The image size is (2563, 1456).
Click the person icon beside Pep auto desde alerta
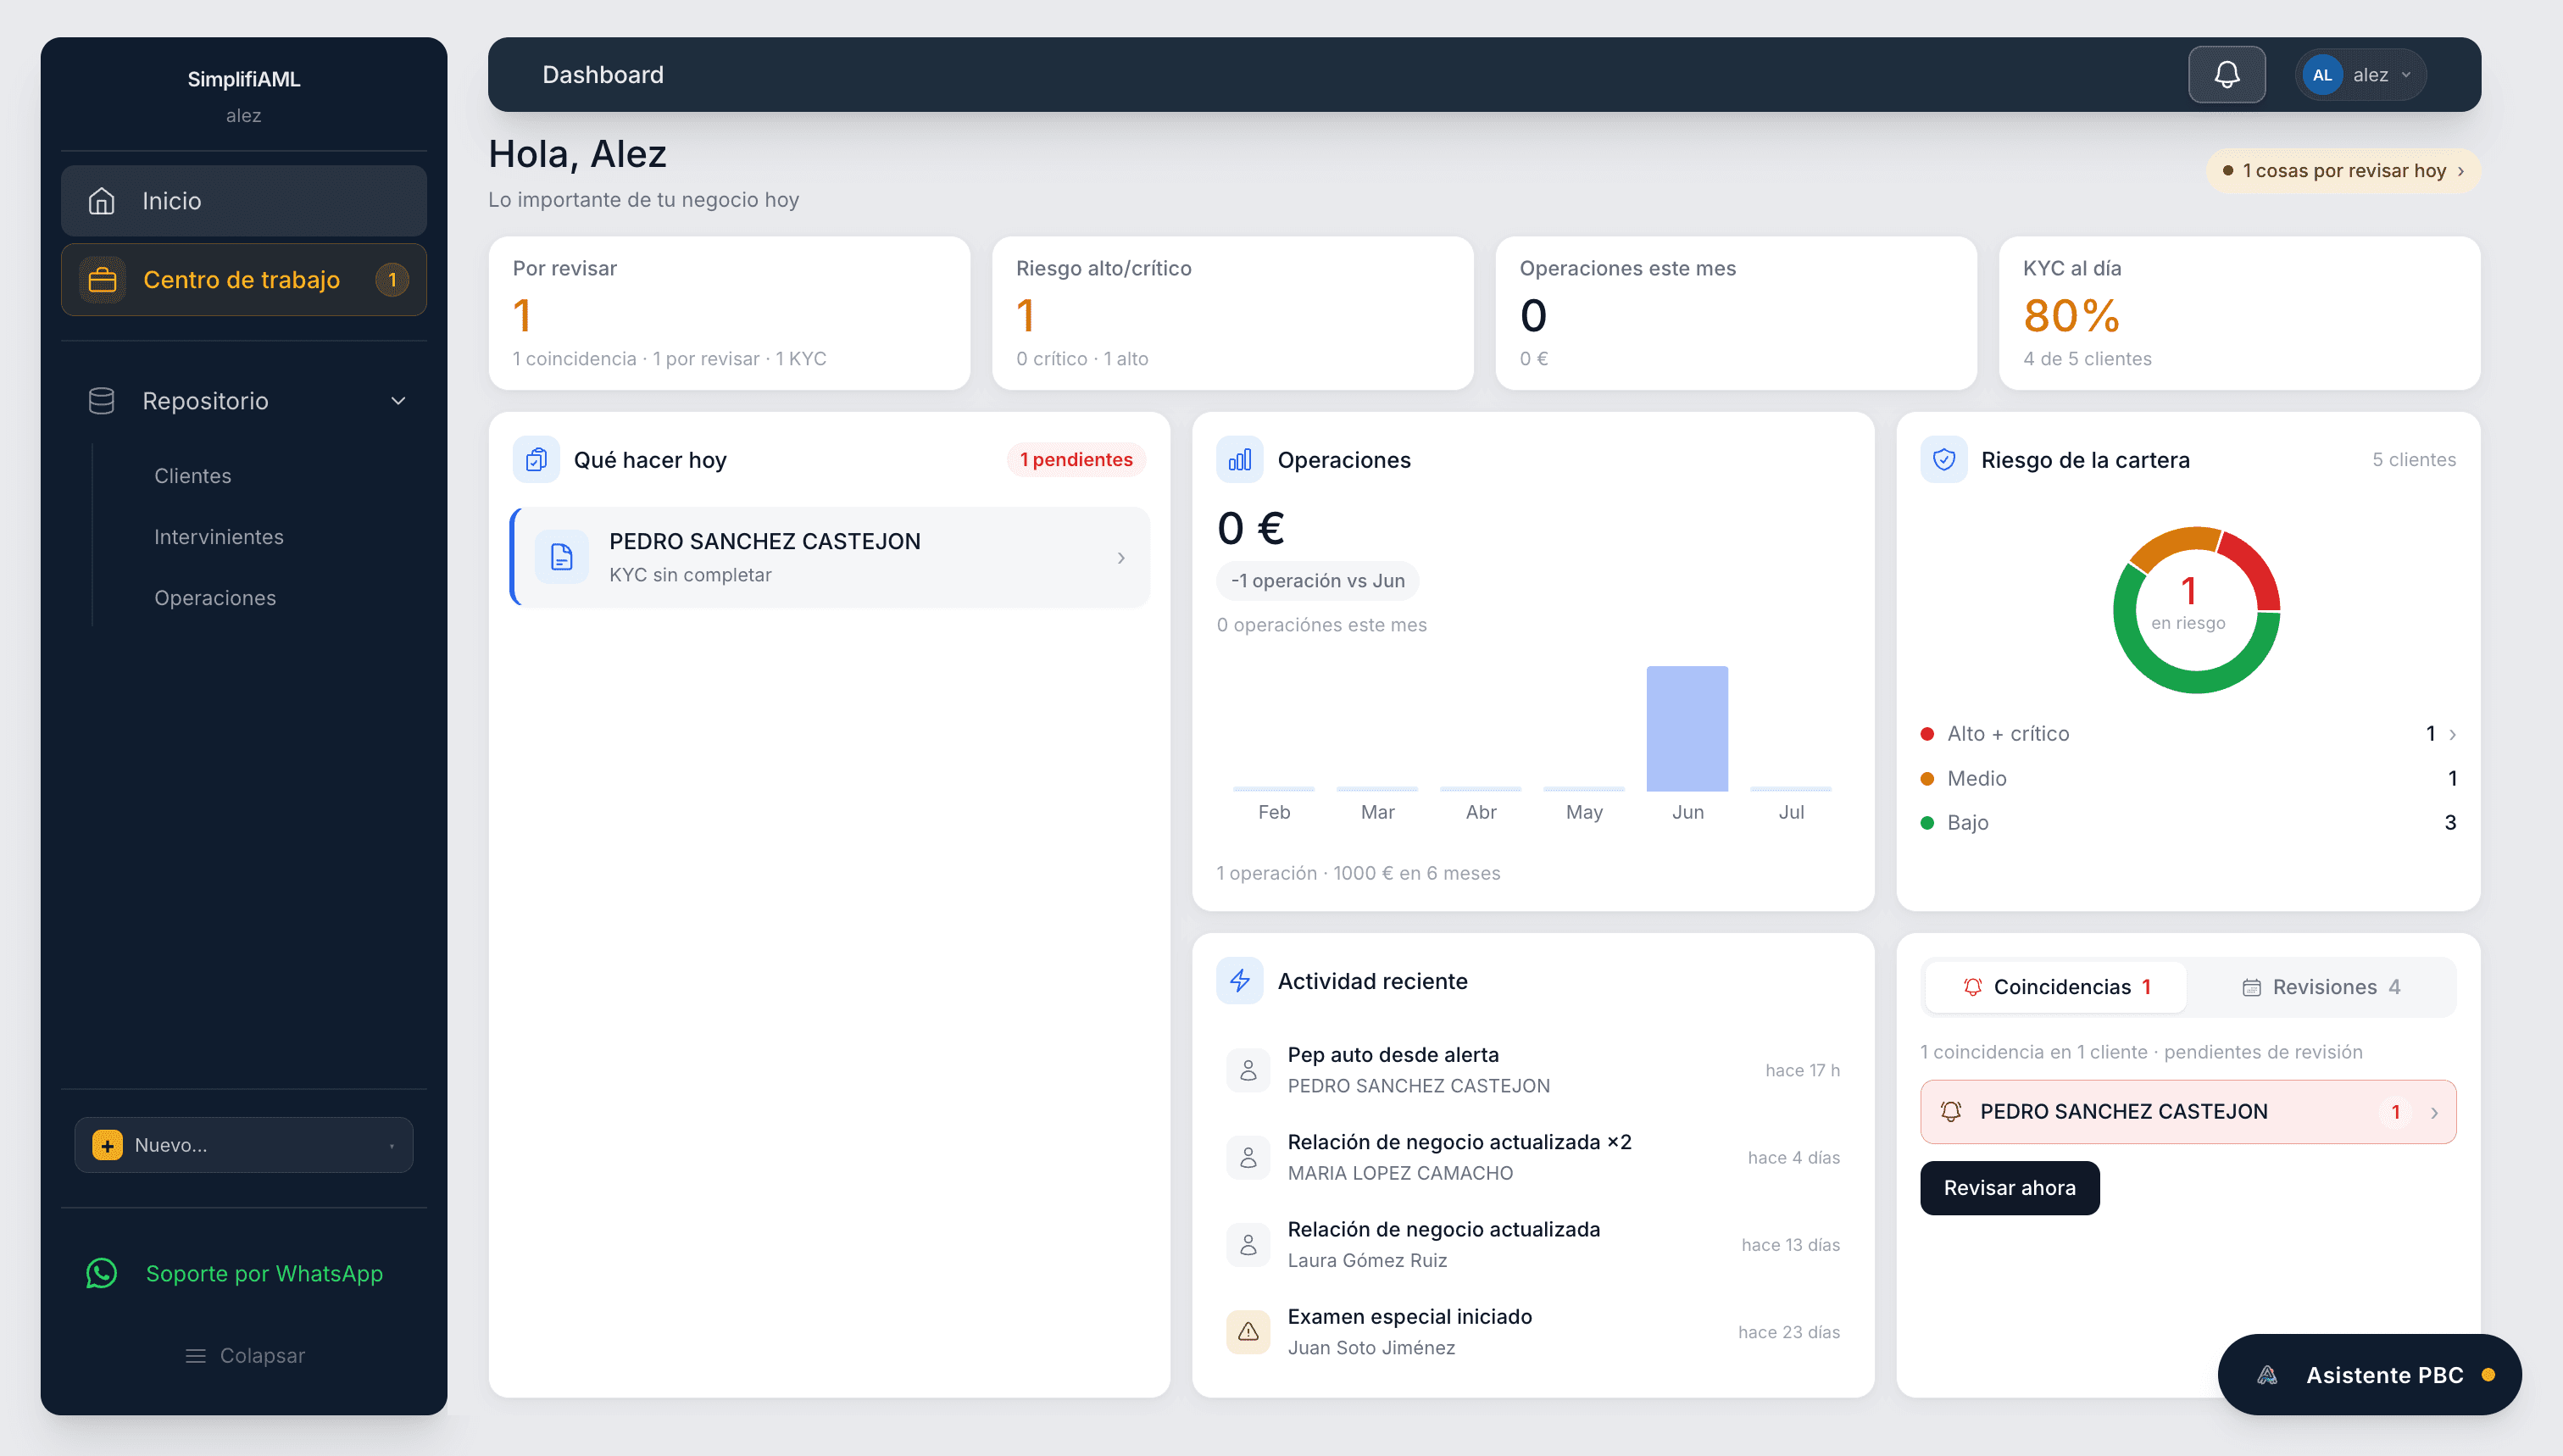click(x=1248, y=1070)
